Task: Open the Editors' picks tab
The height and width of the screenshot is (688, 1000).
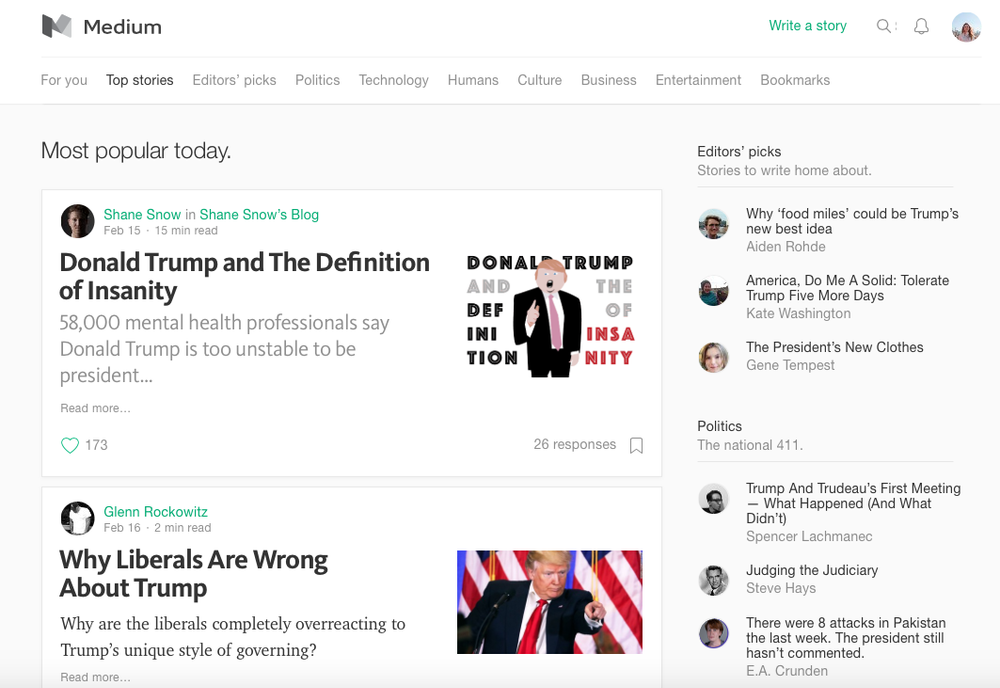Action: pyautogui.click(x=234, y=80)
